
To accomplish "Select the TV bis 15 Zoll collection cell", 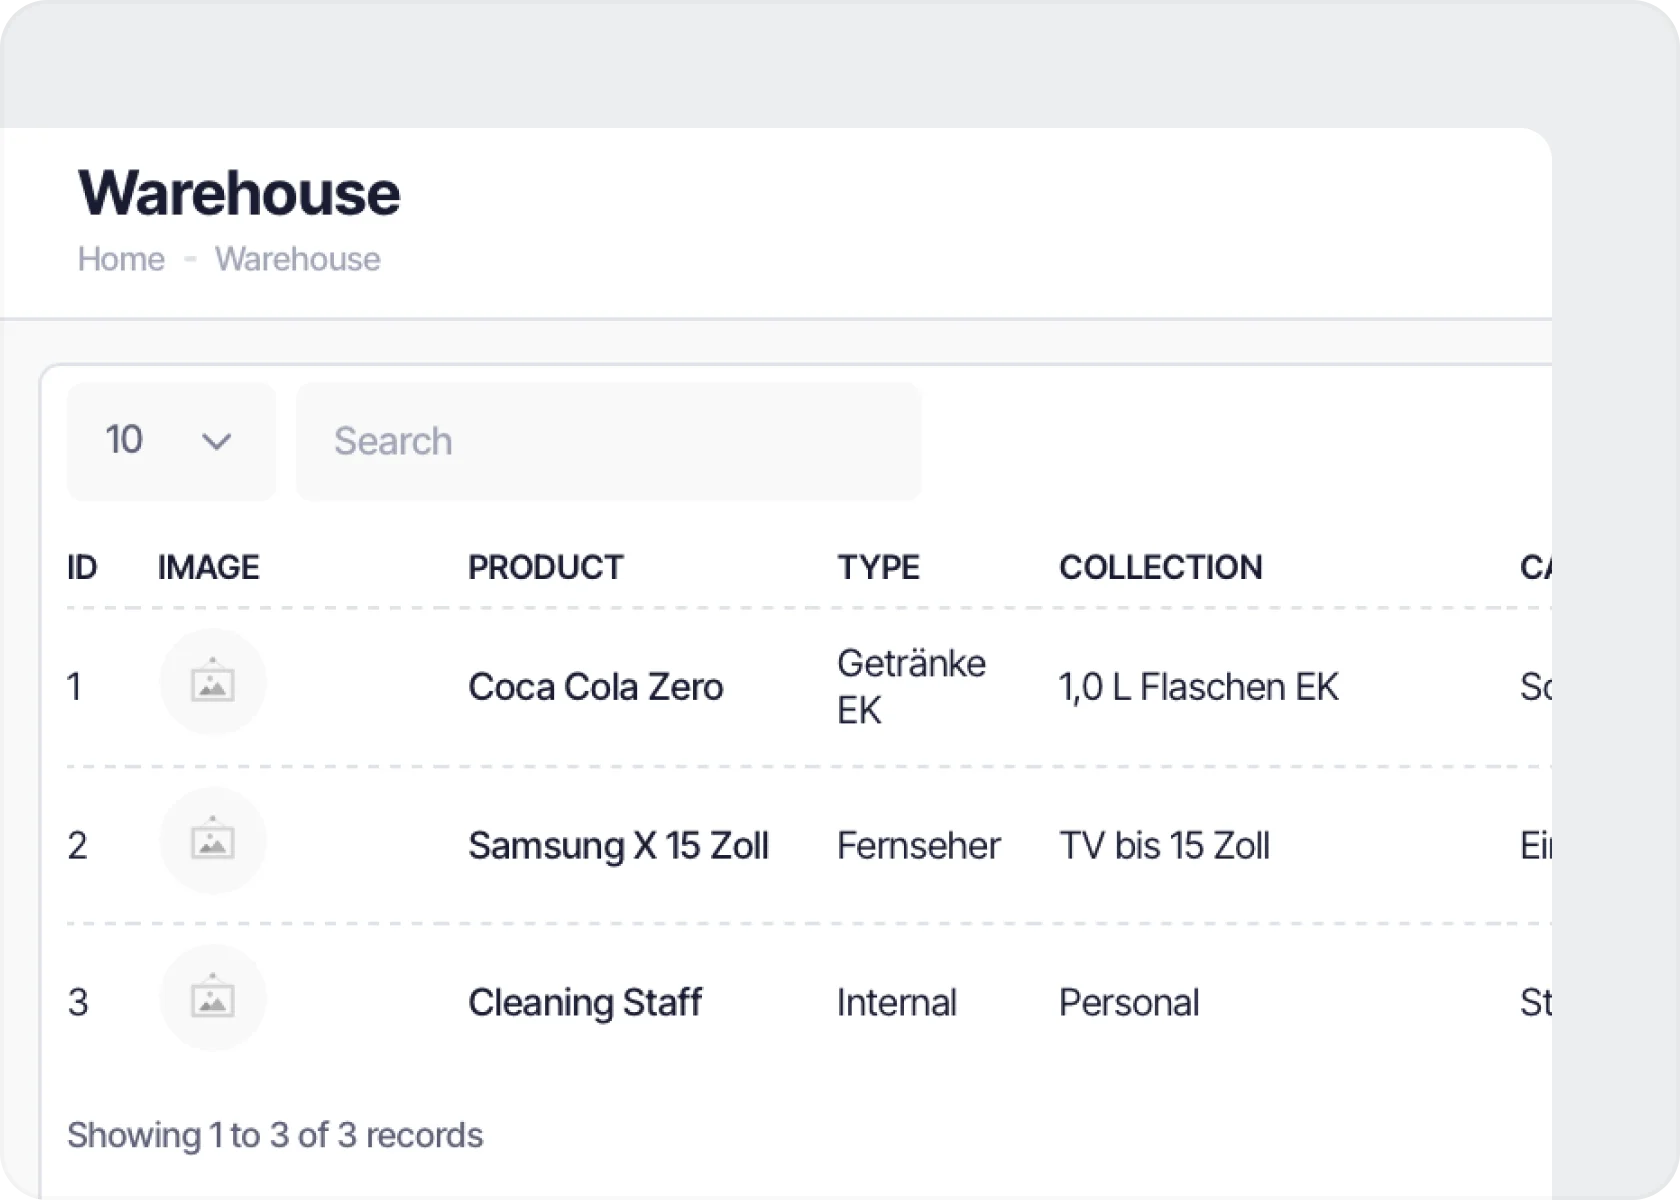I will (x=1164, y=846).
